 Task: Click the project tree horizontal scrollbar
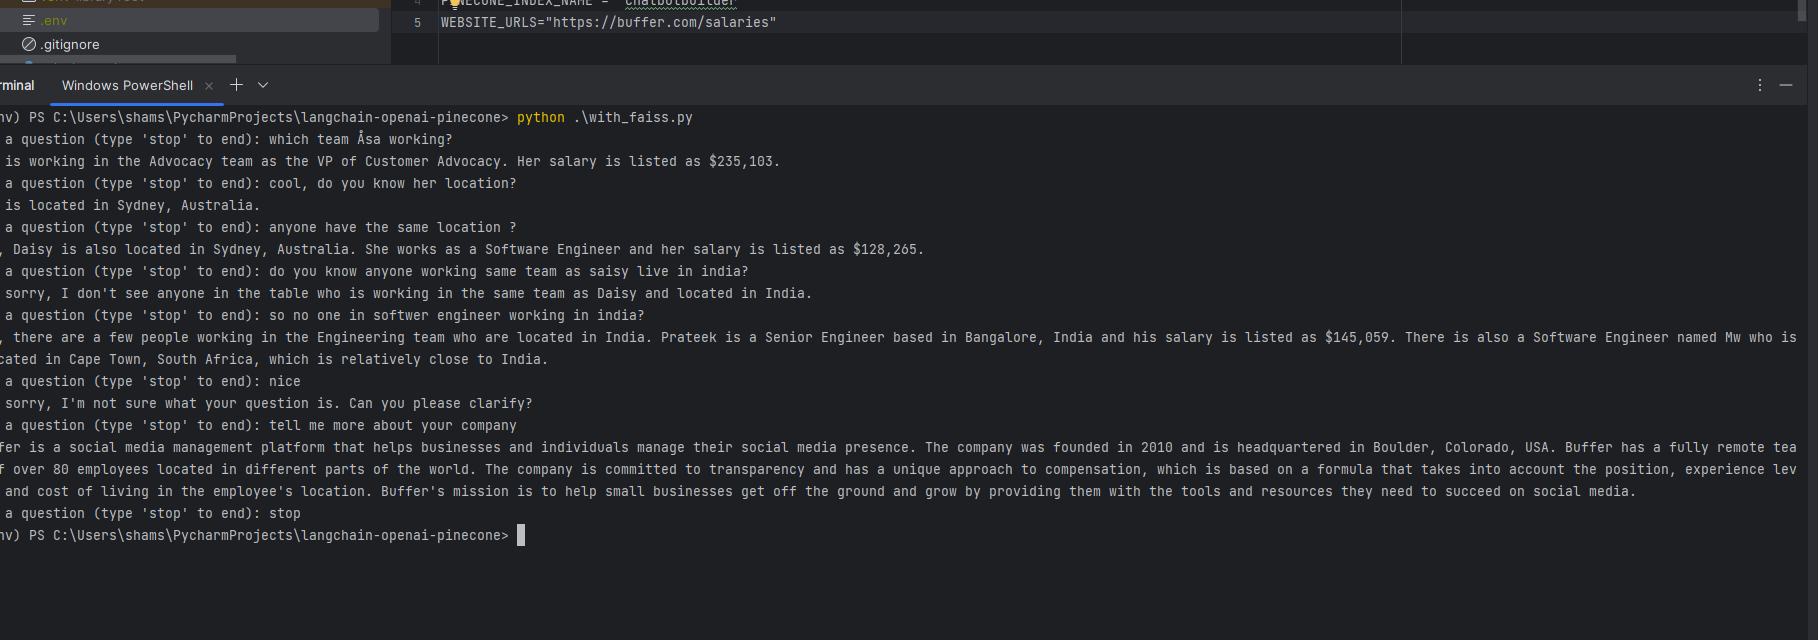pos(120,59)
